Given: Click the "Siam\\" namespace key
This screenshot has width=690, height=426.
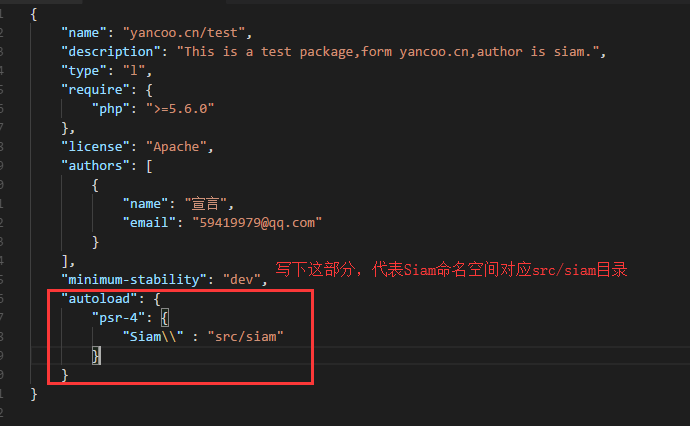Looking at the screenshot, I should click(153, 337).
